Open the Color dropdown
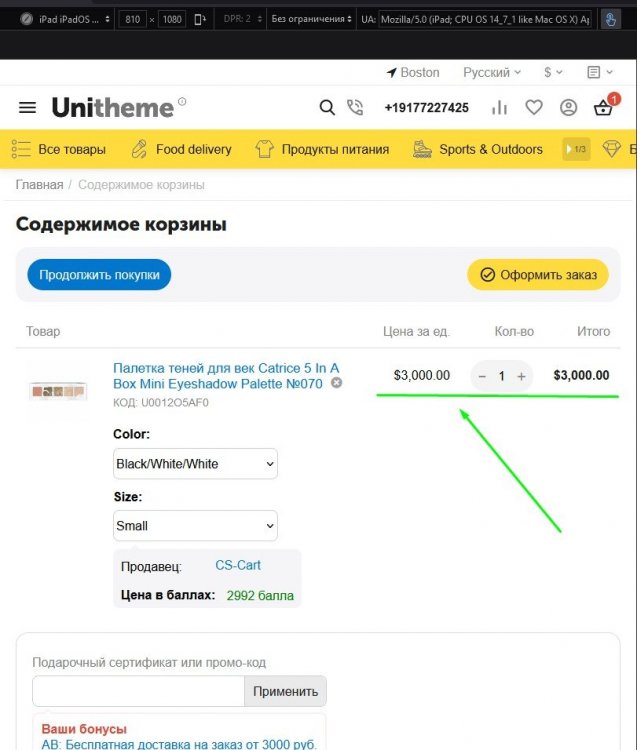 point(196,464)
